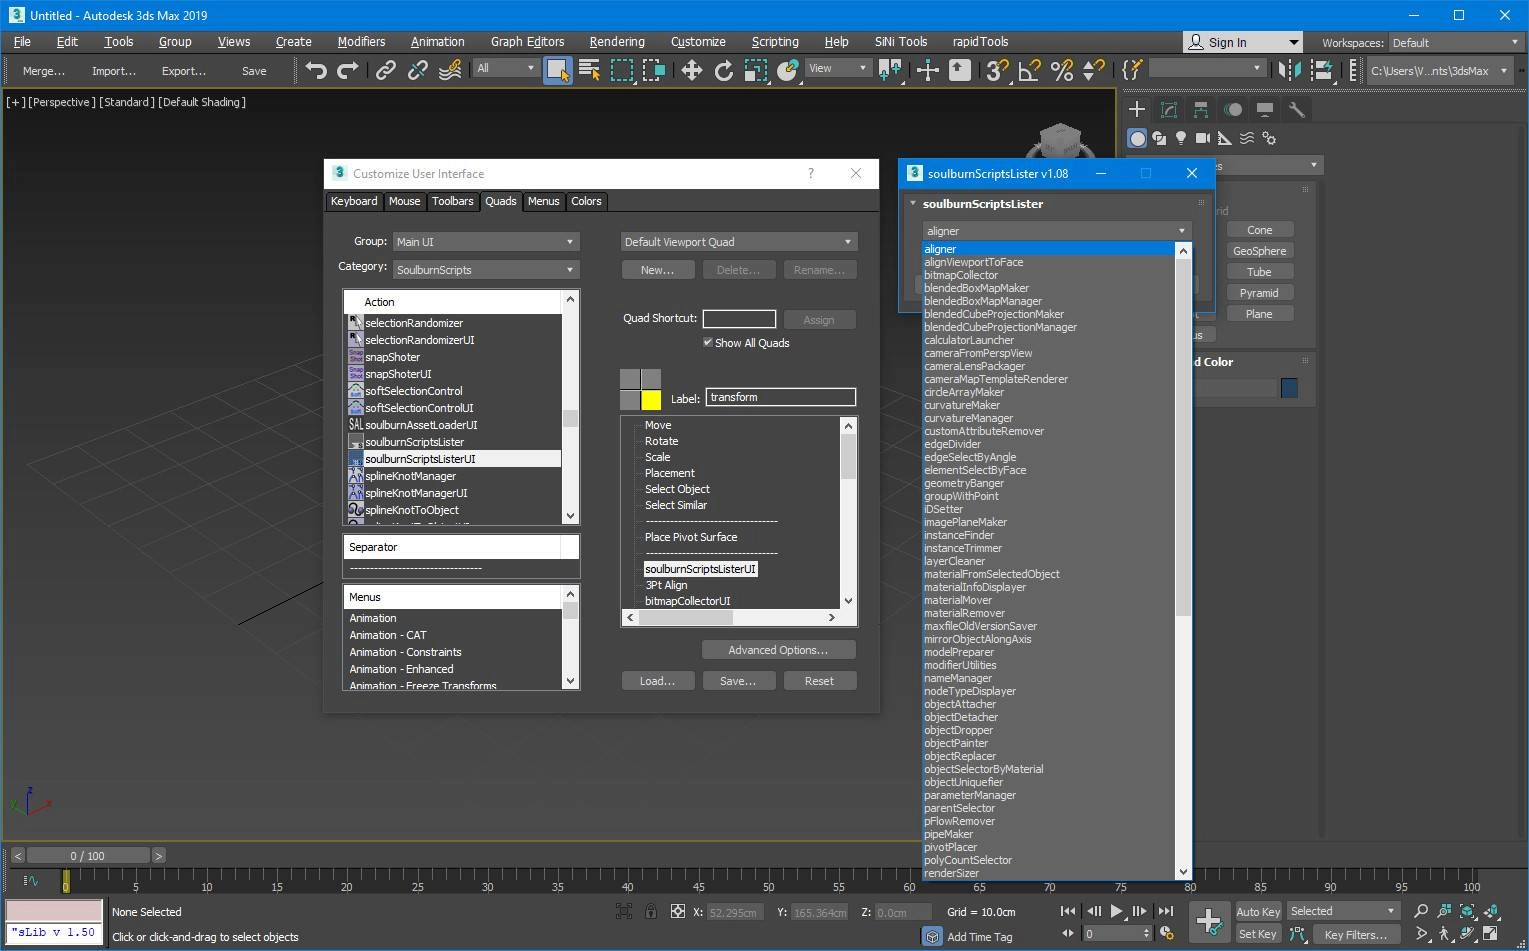
Task: Toggle the Selection Lock padlock
Action: 651,911
